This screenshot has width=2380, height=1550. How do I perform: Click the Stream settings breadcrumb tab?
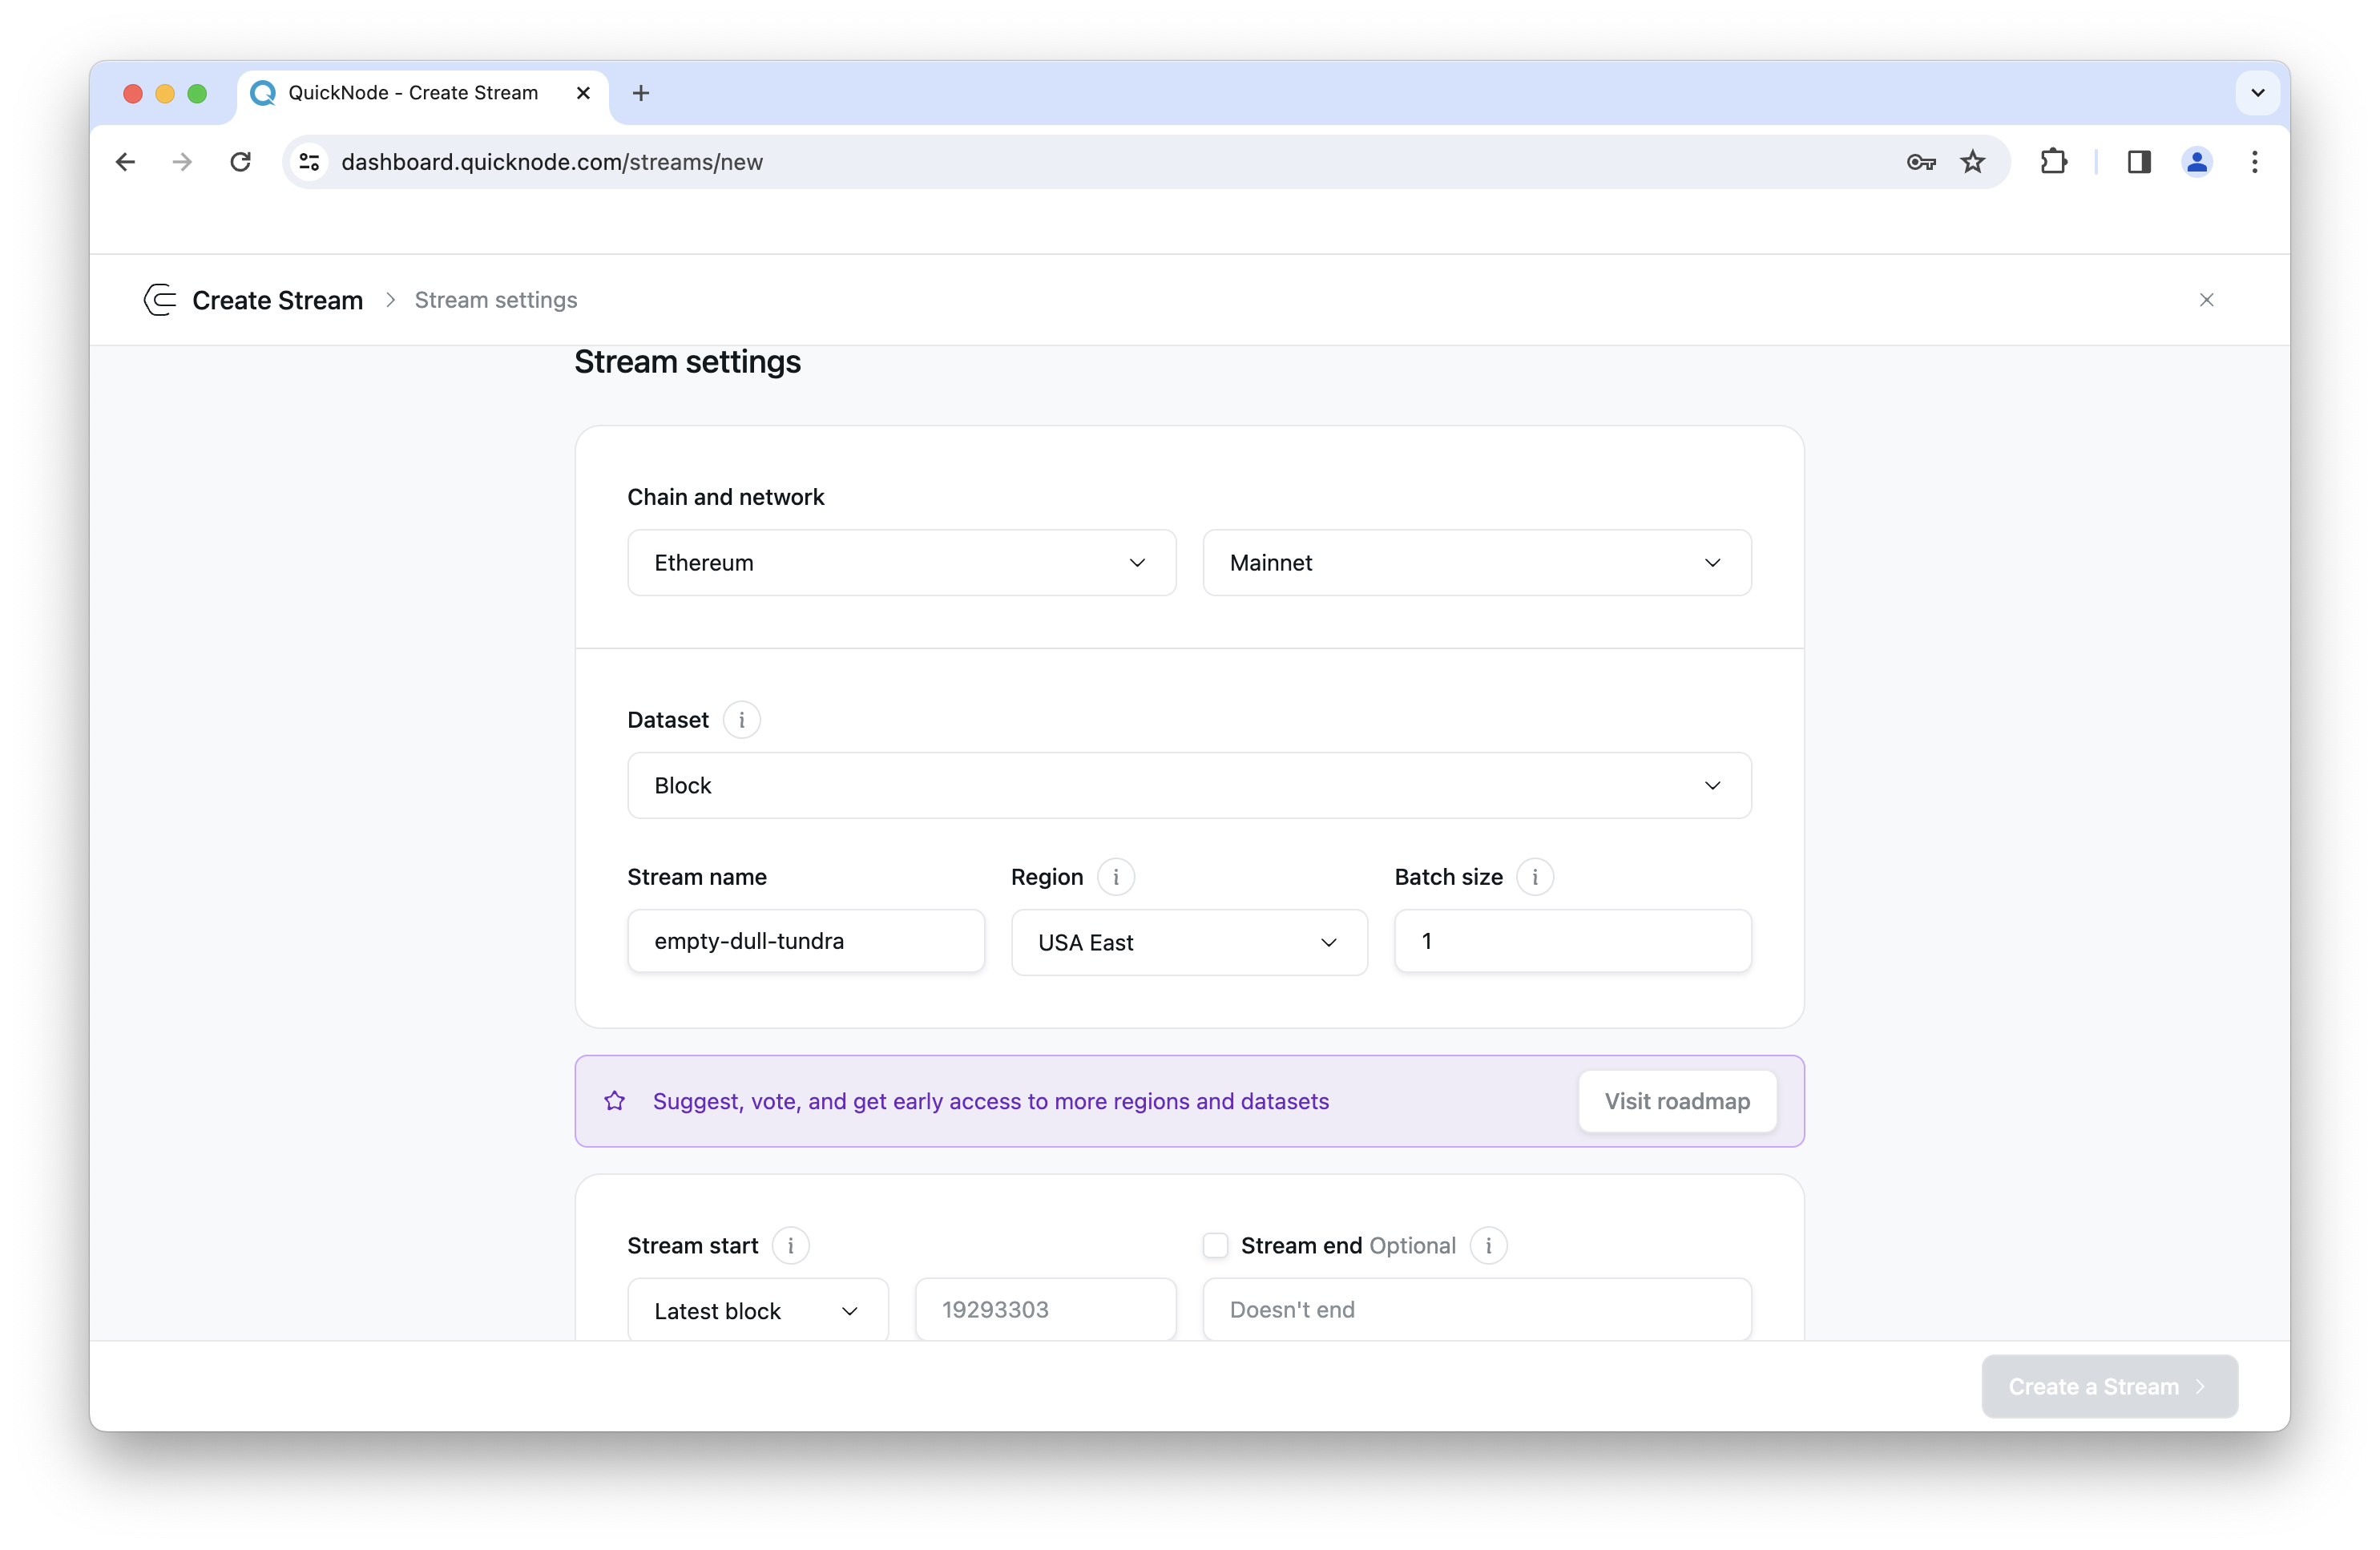pyautogui.click(x=496, y=299)
